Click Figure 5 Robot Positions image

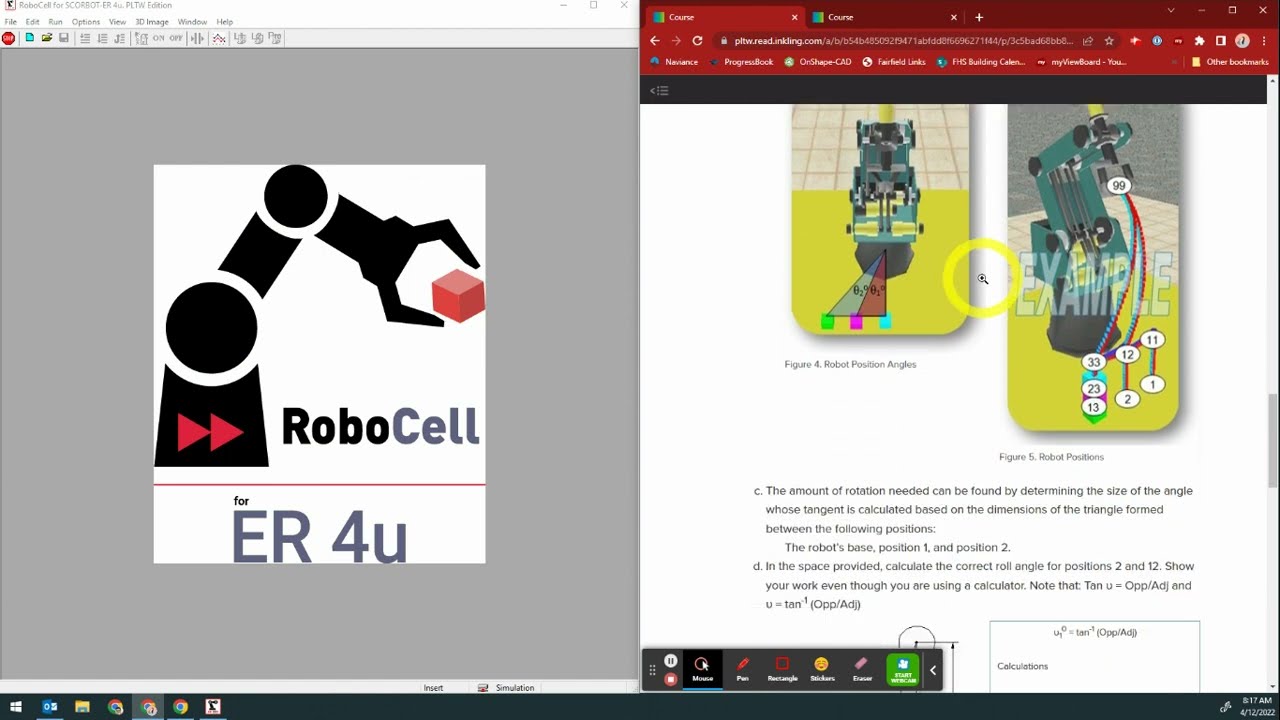(1093, 268)
